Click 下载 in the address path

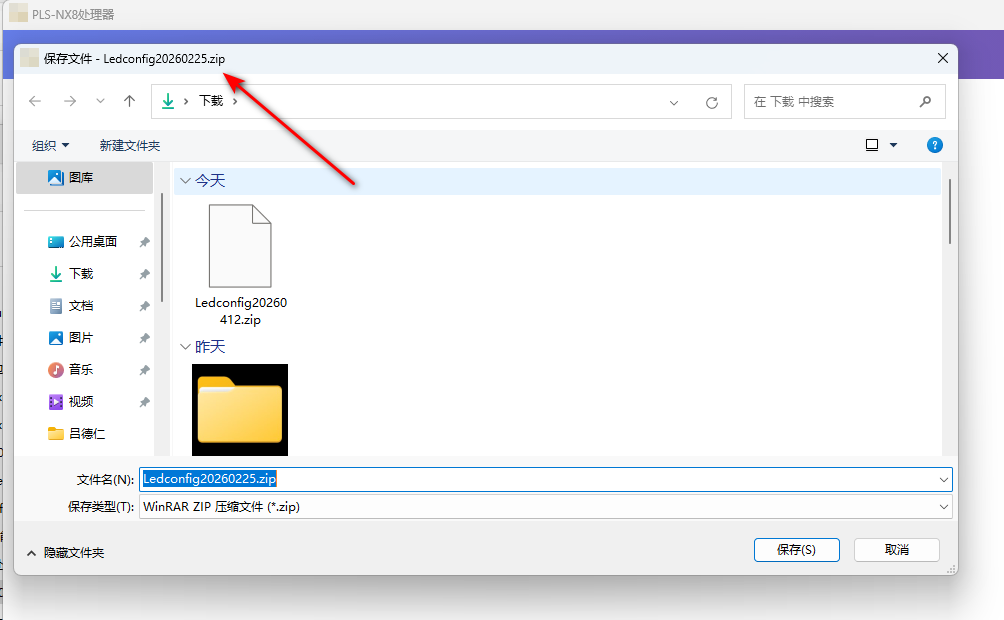(x=211, y=101)
